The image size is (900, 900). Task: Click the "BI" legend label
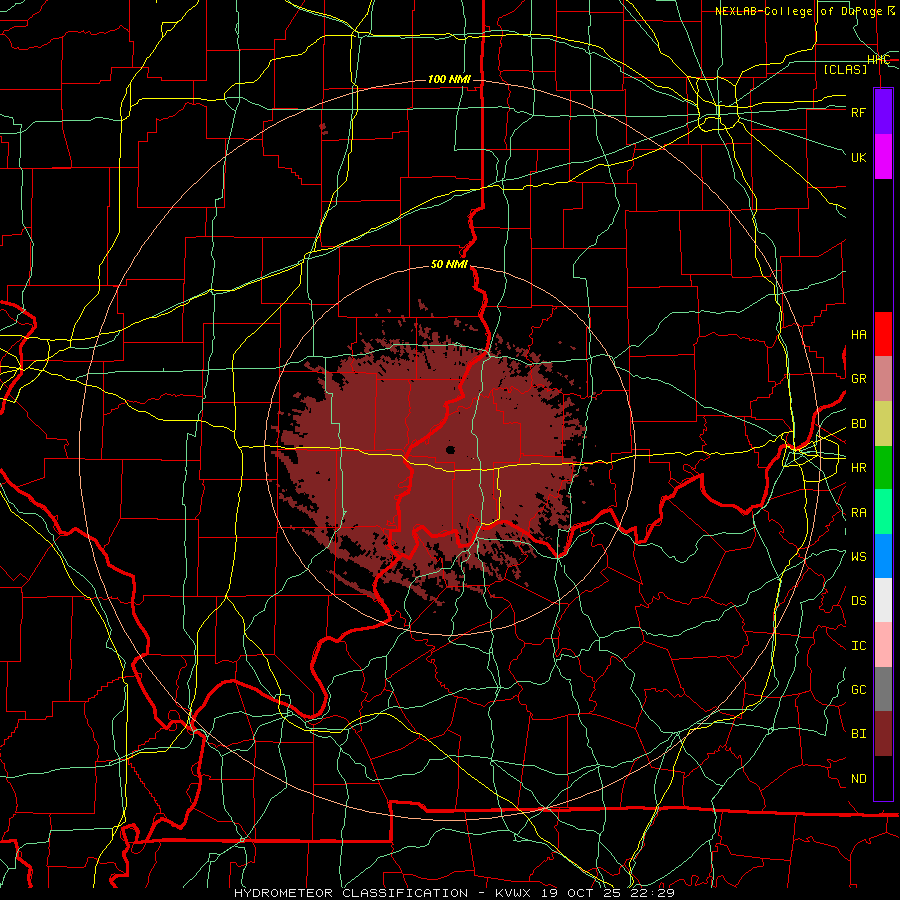click(x=858, y=734)
